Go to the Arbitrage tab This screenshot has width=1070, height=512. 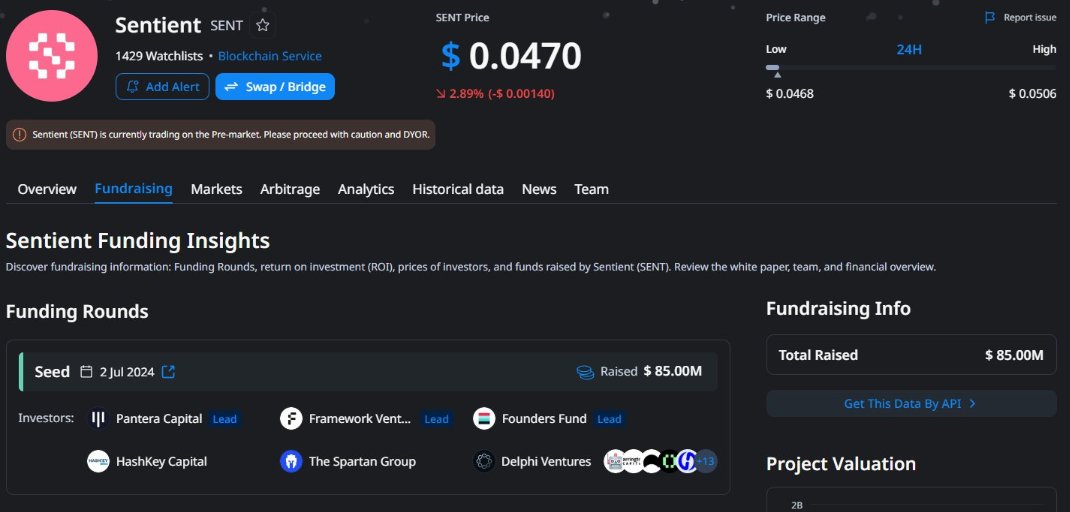pos(290,189)
